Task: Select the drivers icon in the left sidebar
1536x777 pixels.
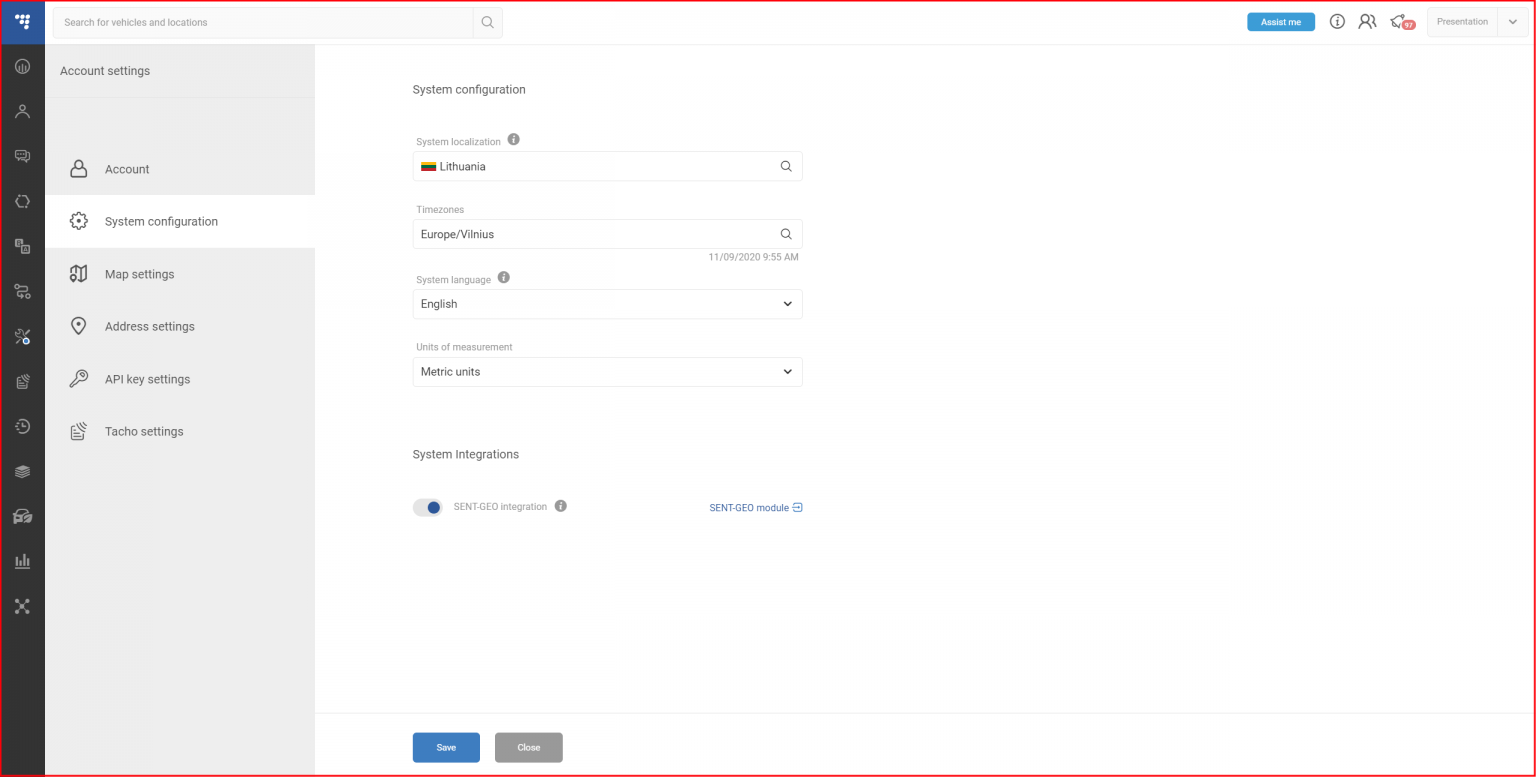Action: click(22, 111)
